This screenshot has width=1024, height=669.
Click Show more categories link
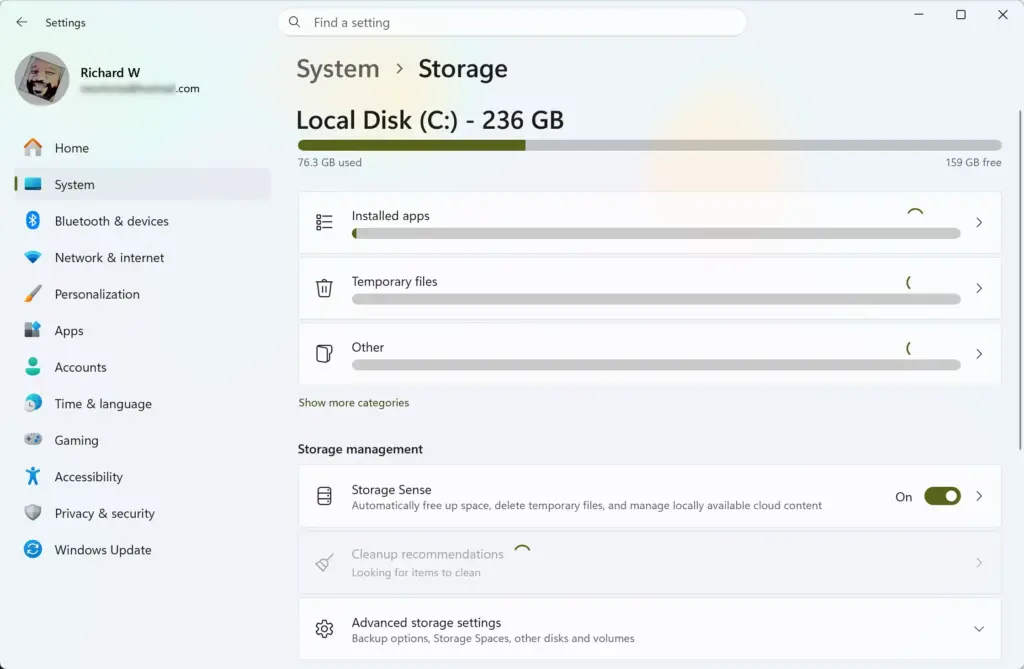(x=354, y=402)
